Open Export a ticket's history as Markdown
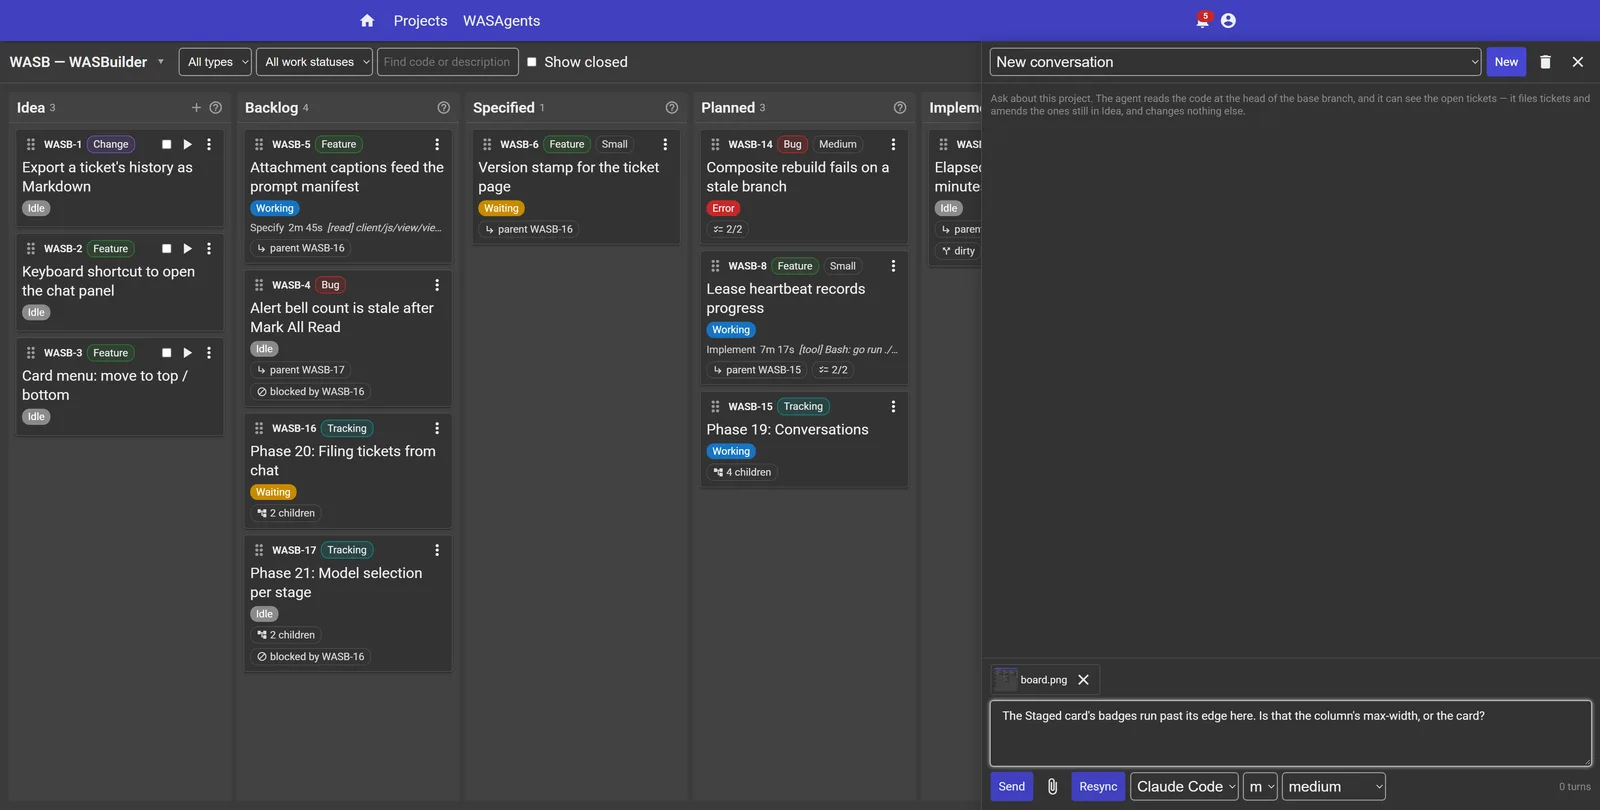Viewport: 1600px width, 810px height. click(x=107, y=177)
